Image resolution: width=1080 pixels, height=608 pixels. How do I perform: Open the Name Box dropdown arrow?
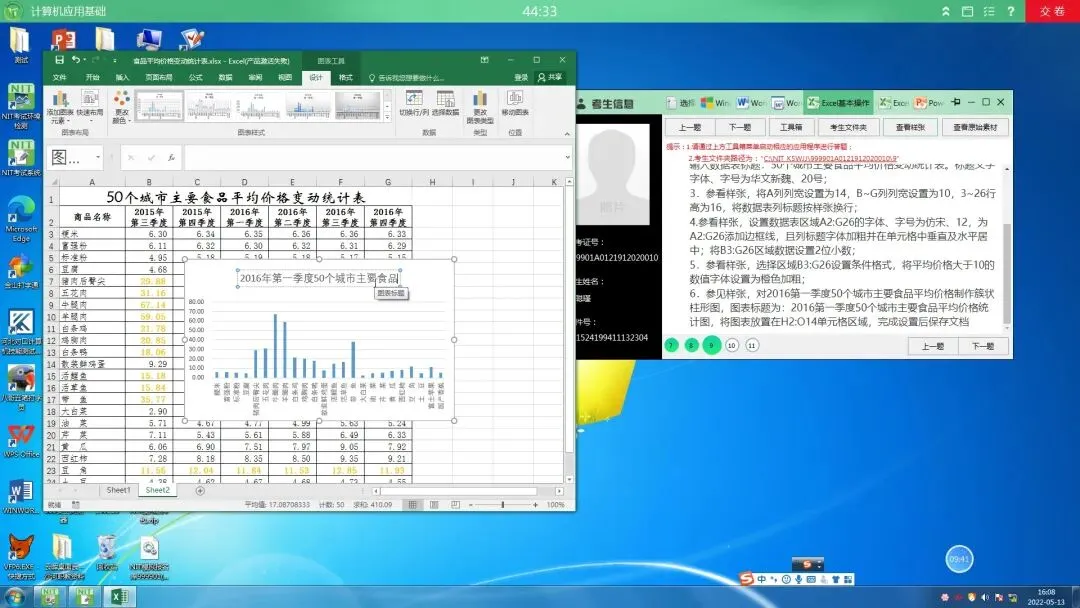98,158
